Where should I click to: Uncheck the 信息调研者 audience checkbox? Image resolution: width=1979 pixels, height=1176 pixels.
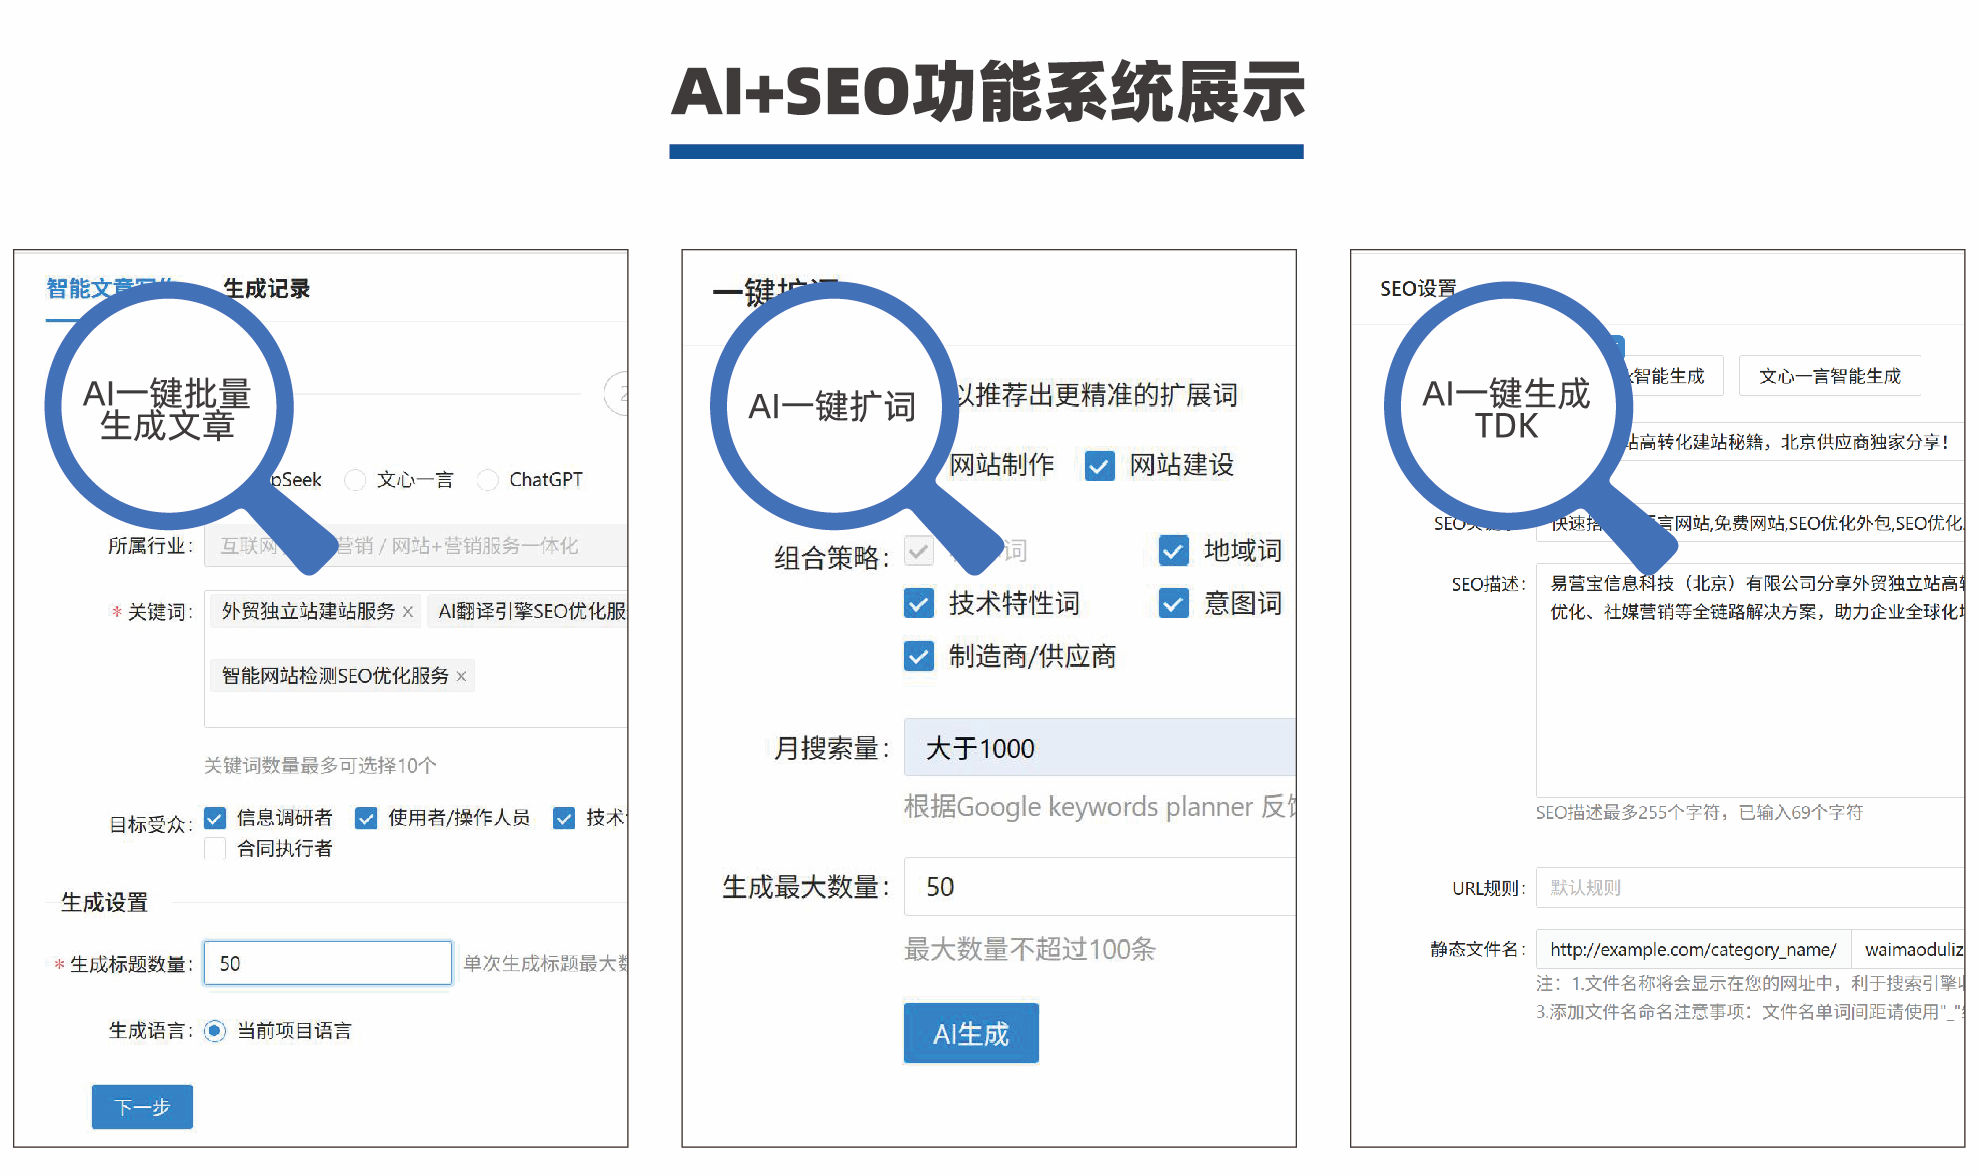(x=215, y=818)
